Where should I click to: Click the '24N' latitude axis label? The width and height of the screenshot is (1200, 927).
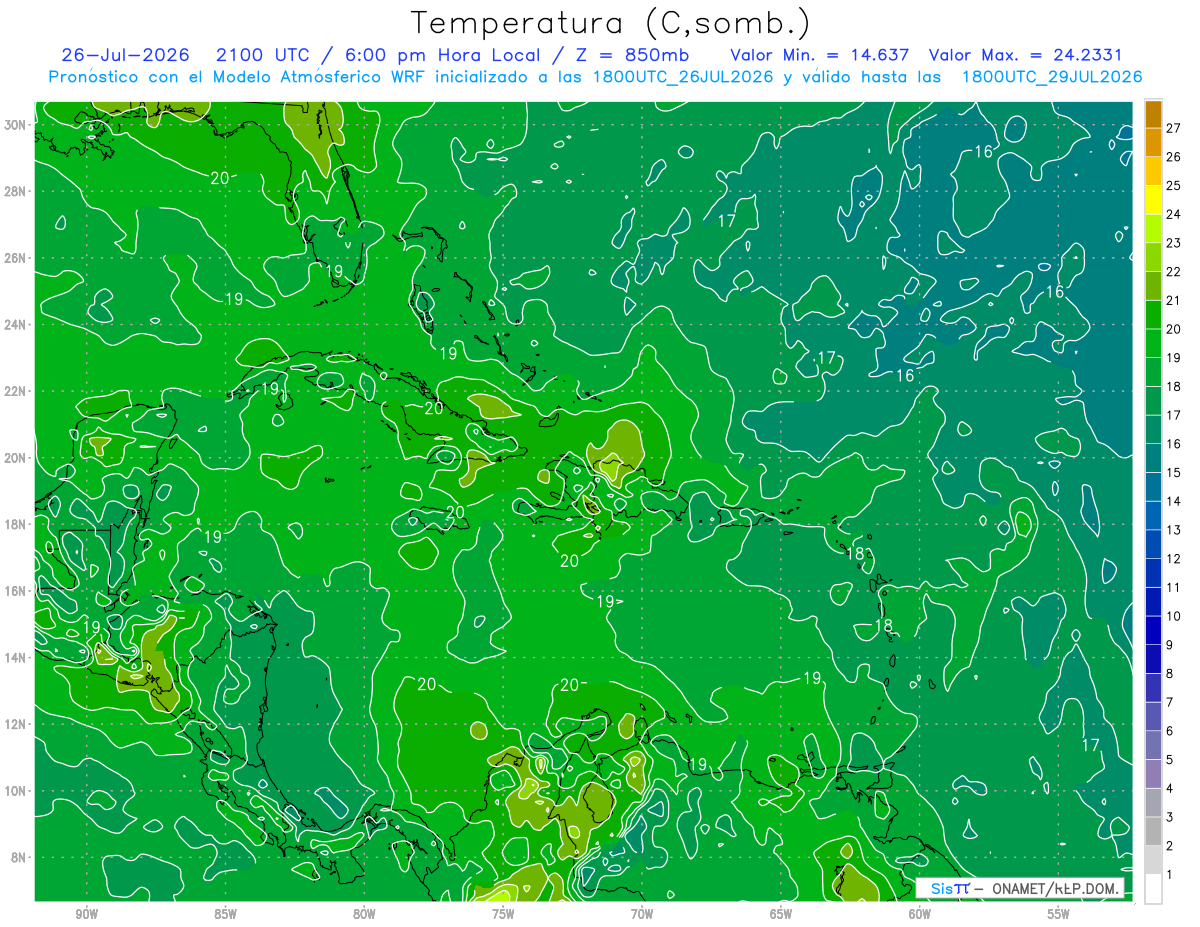tap(16, 324)
